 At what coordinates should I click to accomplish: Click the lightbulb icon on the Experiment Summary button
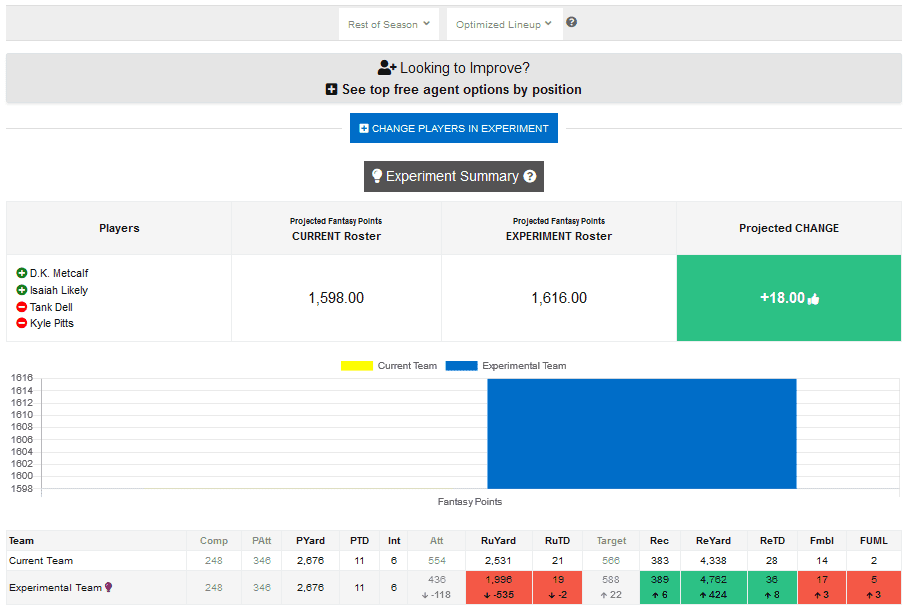pos(377,176)
